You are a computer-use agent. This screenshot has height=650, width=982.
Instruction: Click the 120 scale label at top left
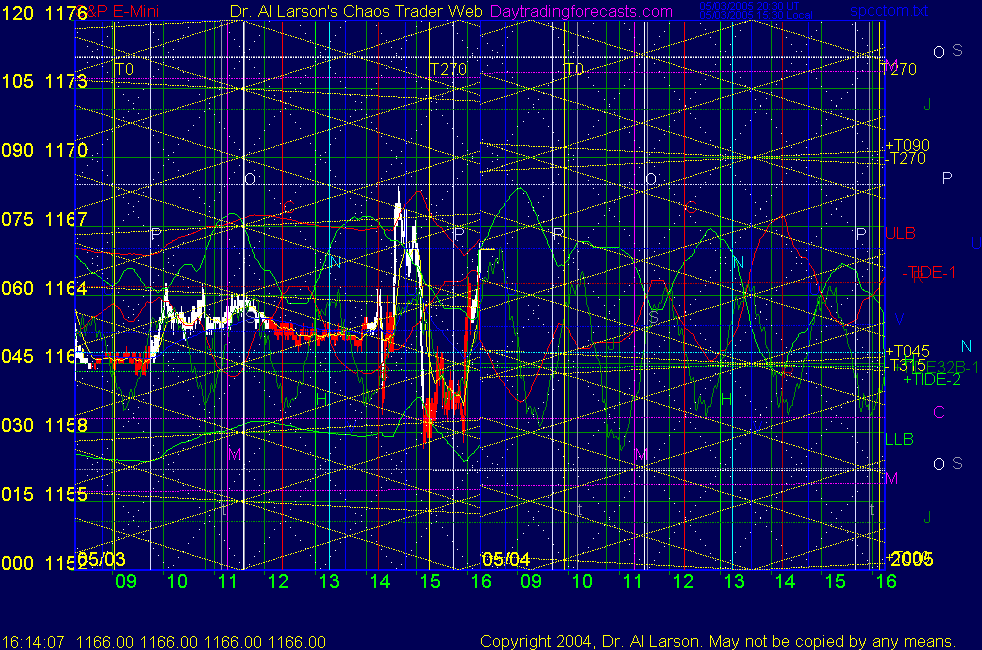coord(17,13)
